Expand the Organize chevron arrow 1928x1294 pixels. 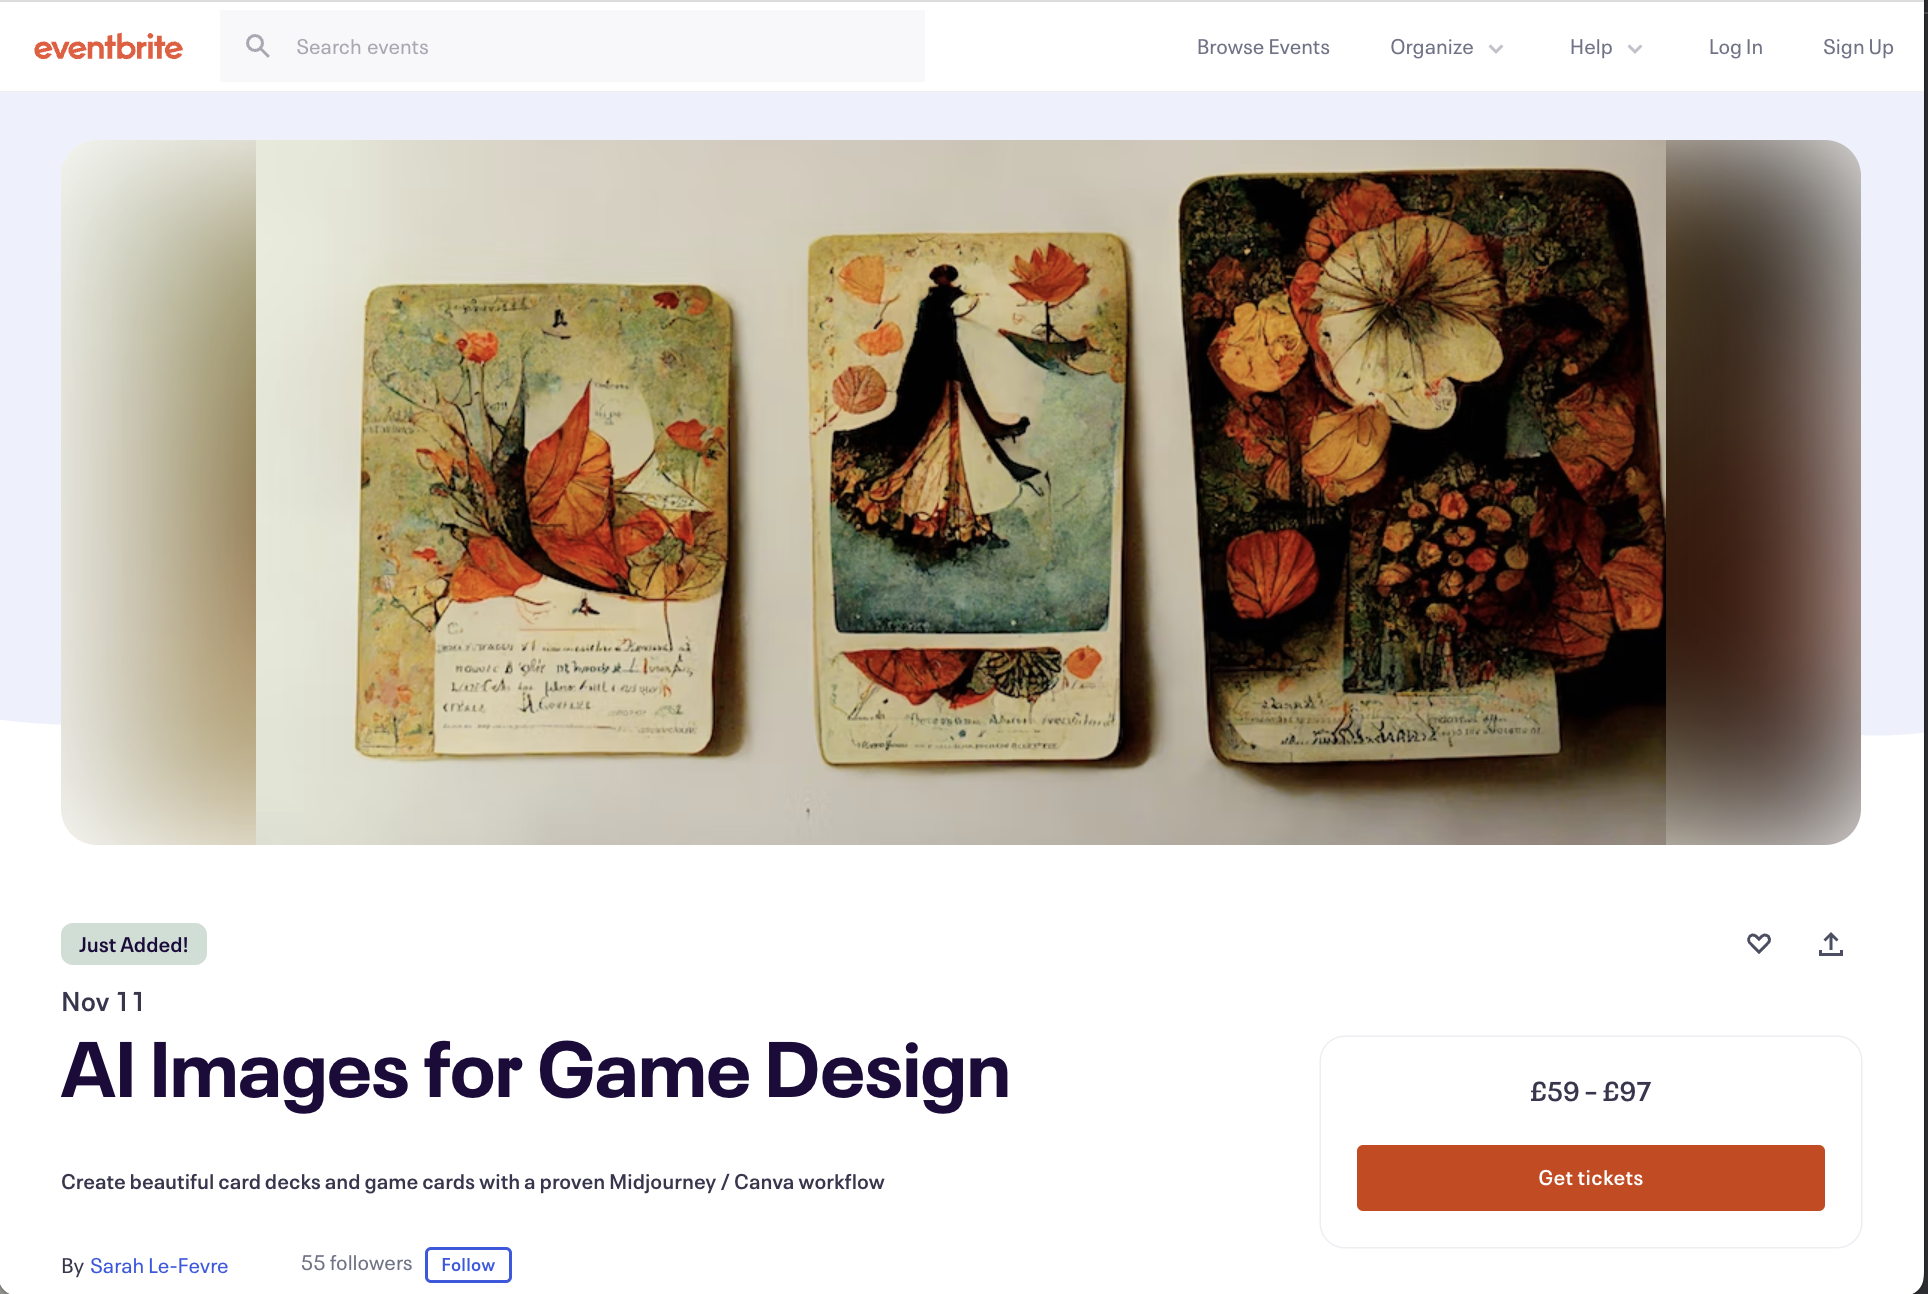[x=1496, y=48]
